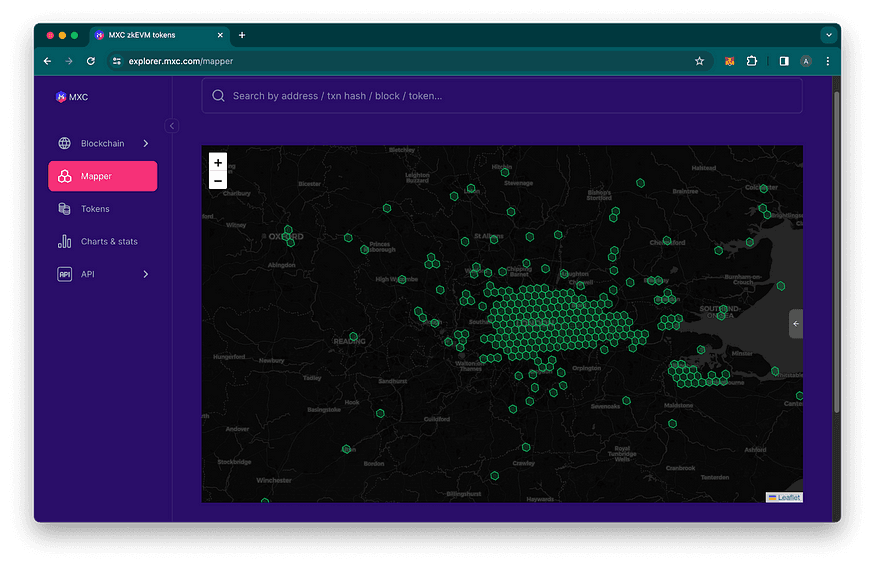Click the search magnifier icon
Viewport: 875px width, 567px height.
tap(218, 96)
